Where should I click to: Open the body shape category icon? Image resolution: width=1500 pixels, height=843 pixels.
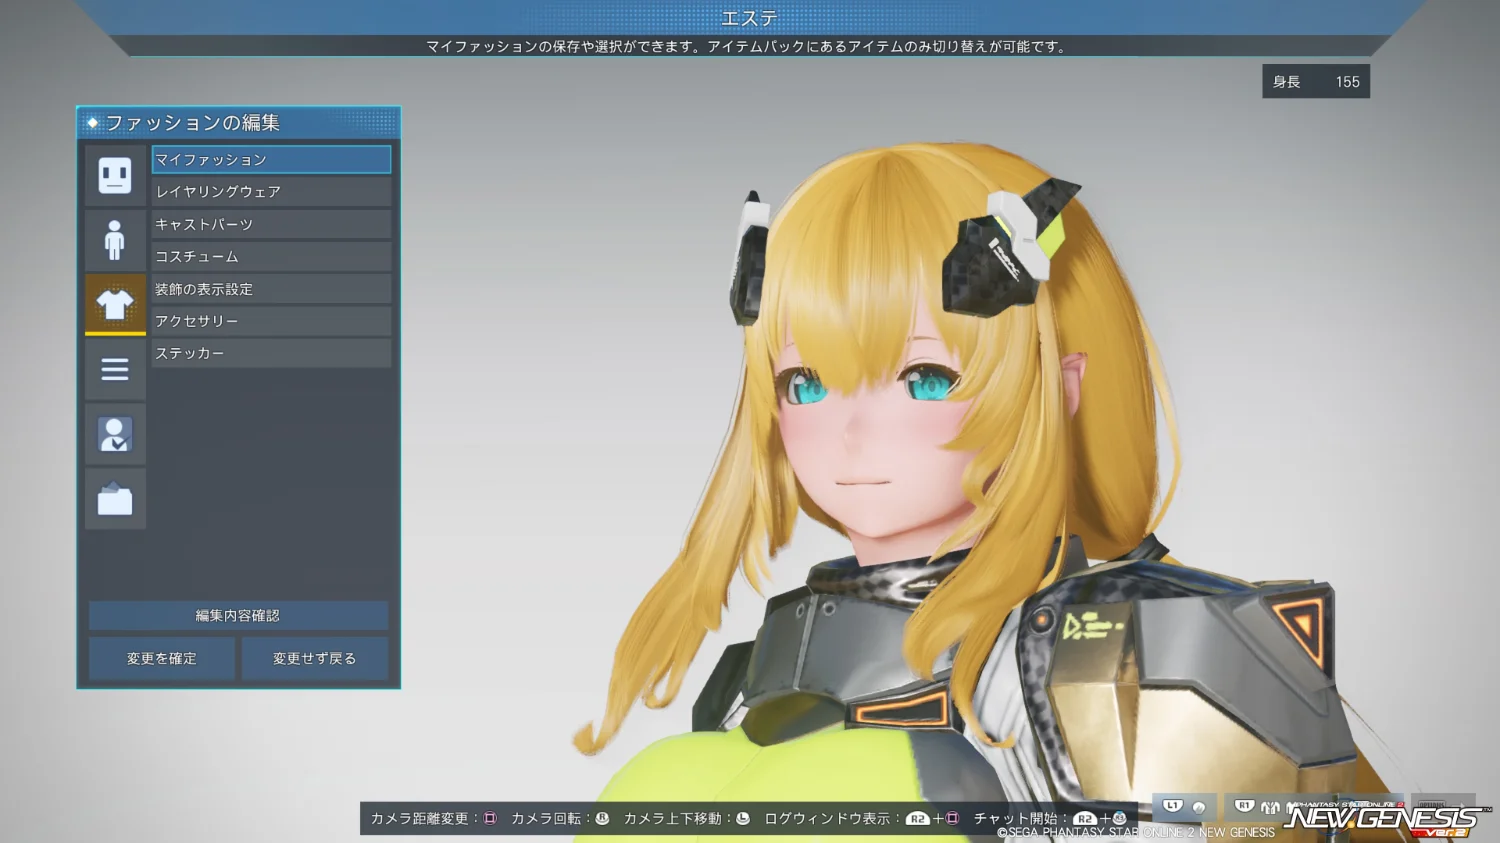tap(115, 240)
